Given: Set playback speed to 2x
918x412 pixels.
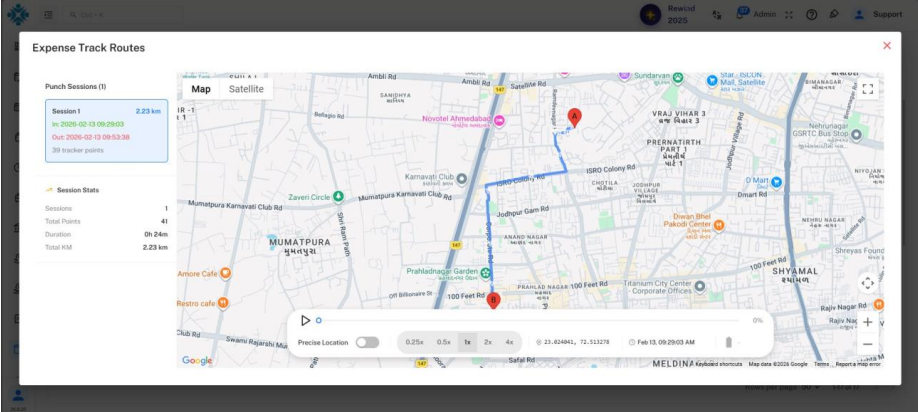Looking at the screenshot, I should [x=488, y=342].
